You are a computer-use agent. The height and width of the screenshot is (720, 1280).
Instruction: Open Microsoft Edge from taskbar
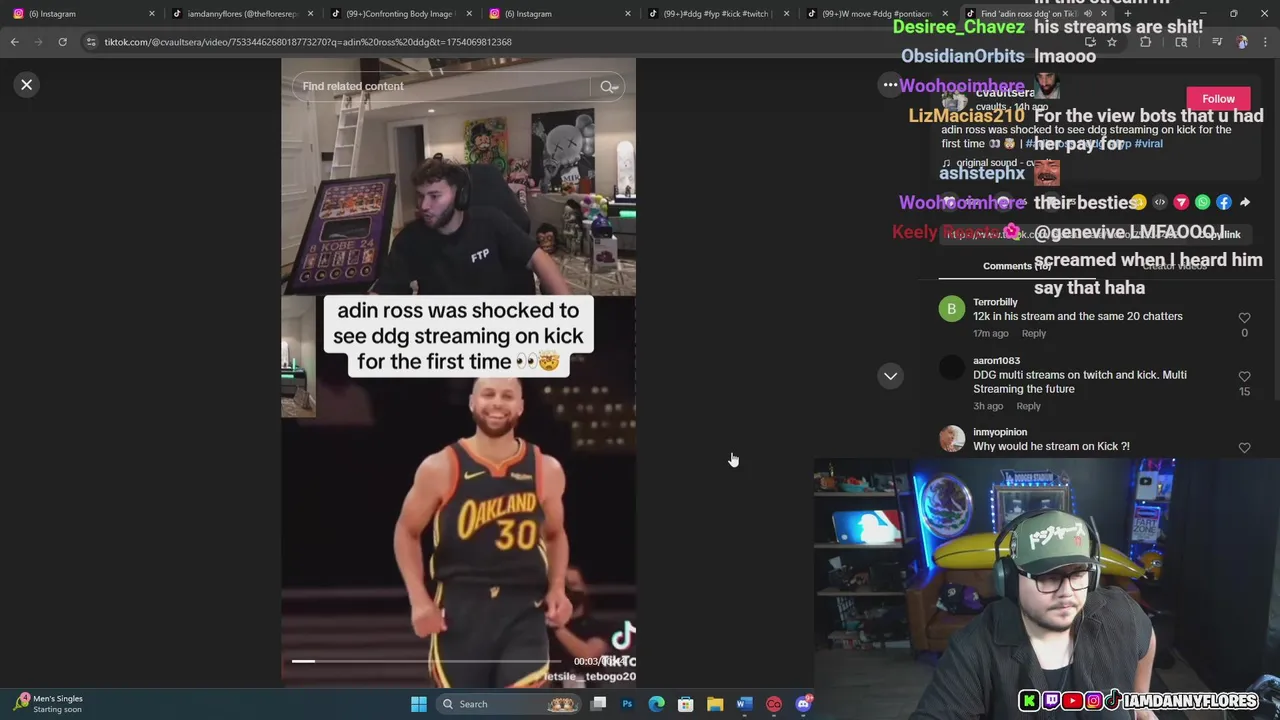click(x=656, y=704)
